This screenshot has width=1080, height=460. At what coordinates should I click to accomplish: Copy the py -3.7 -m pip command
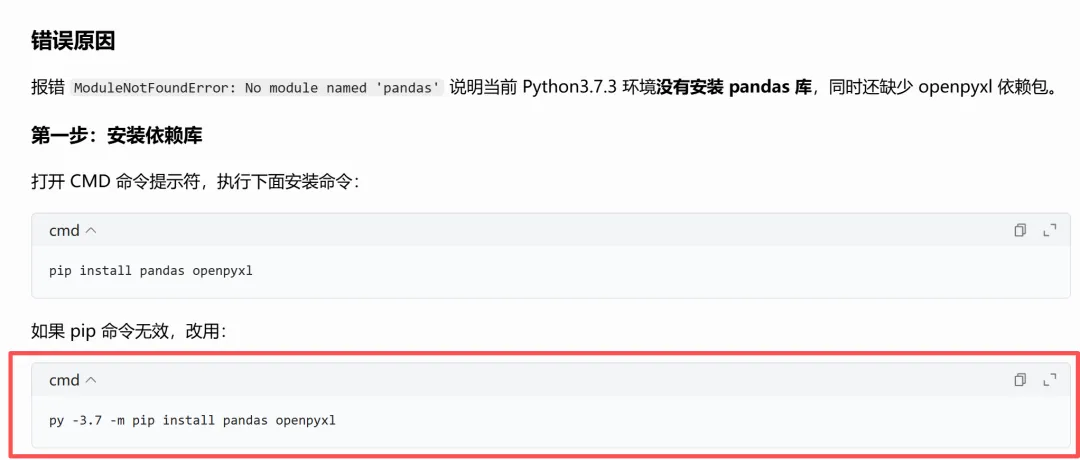pos(1020,379)
